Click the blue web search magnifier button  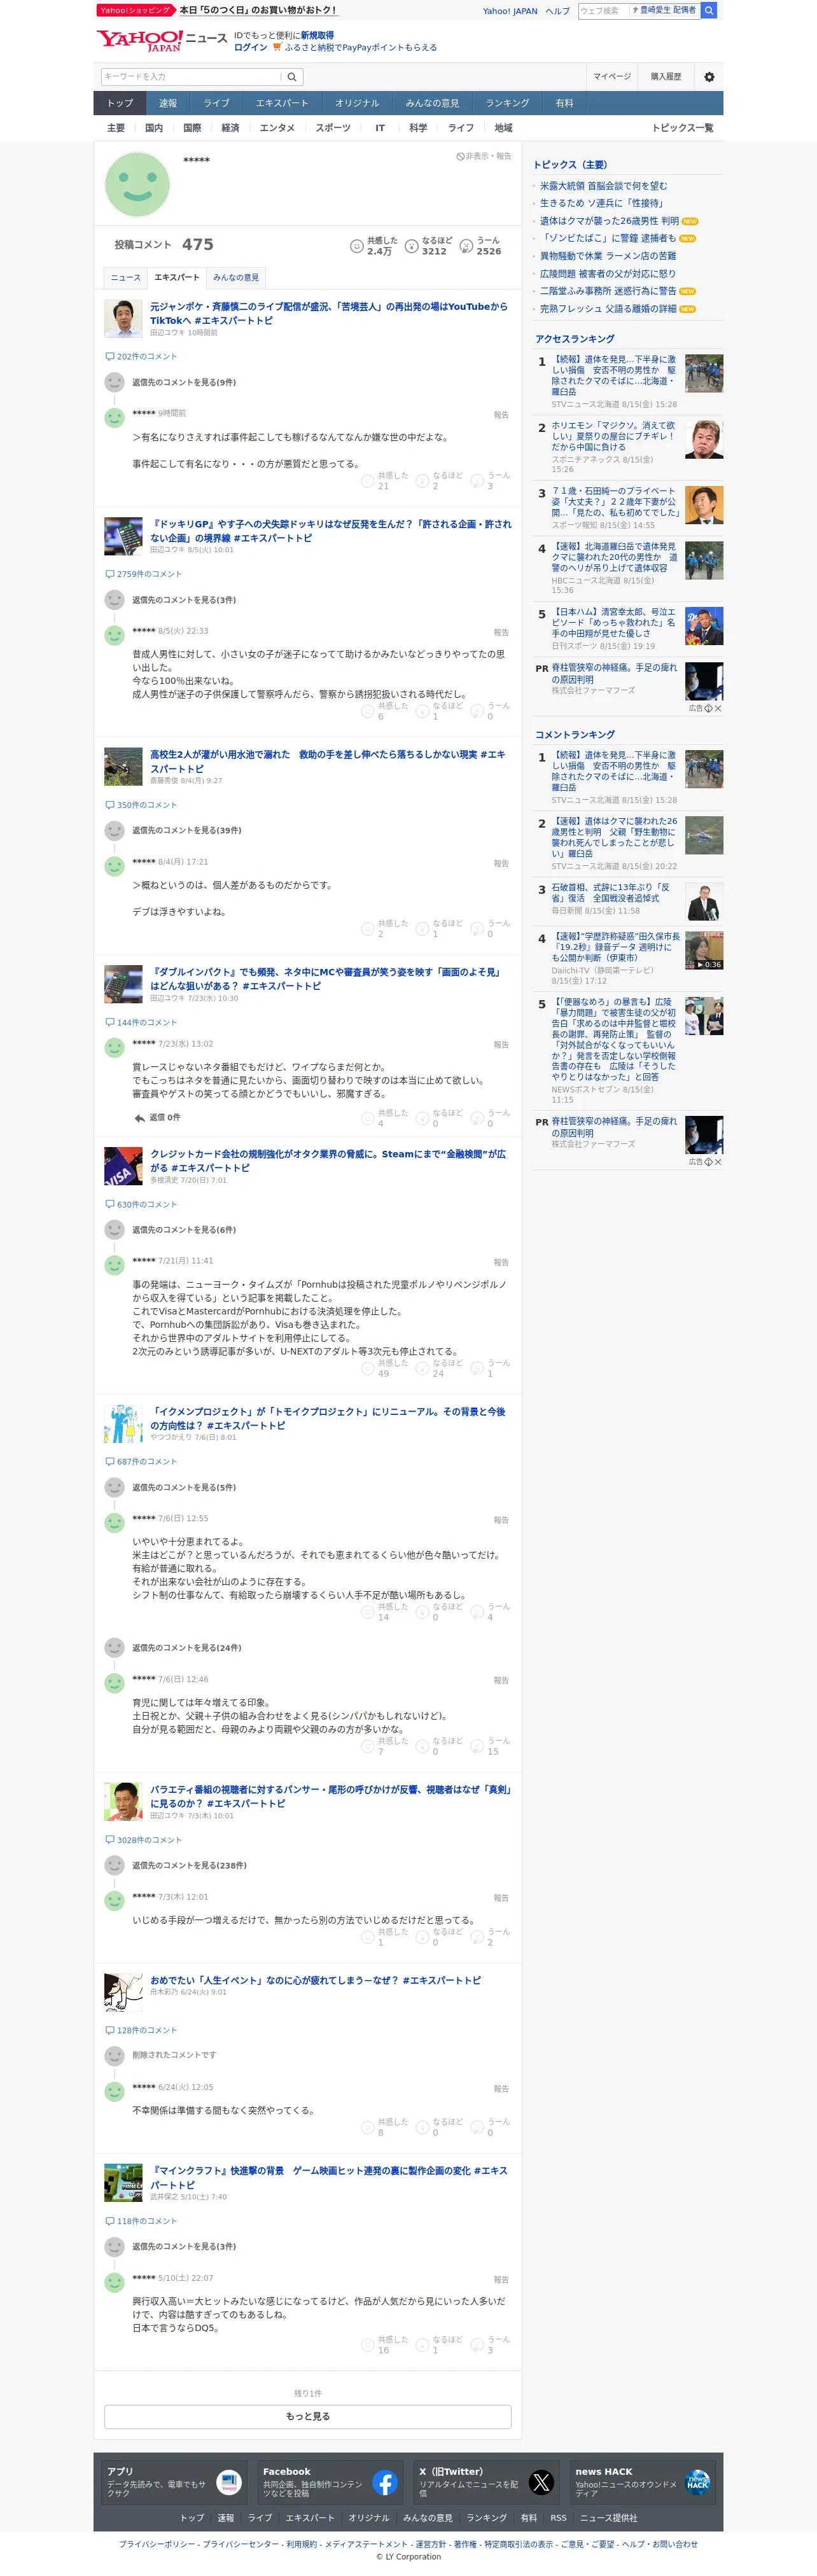point(709,10)
